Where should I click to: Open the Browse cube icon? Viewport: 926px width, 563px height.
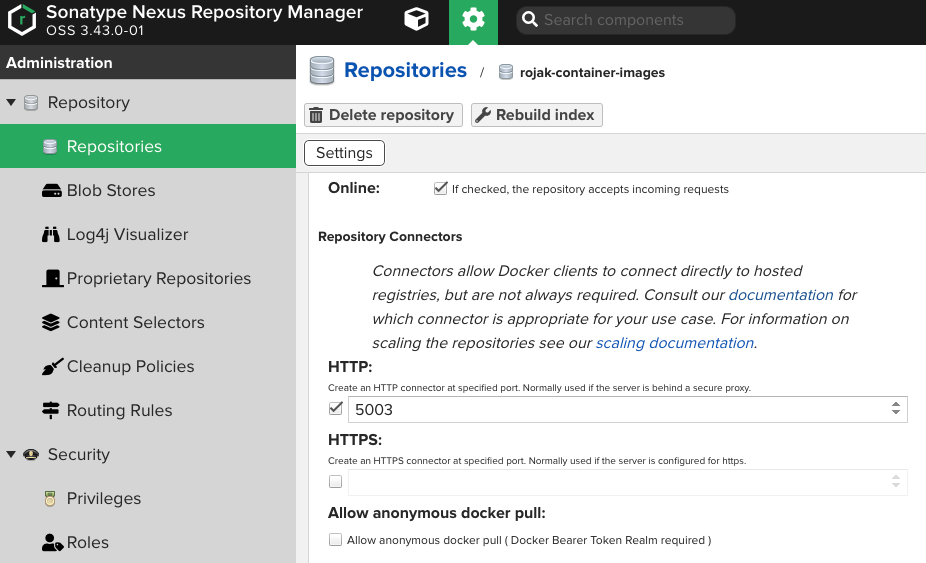pyautogui.click(x=416, y=19)
